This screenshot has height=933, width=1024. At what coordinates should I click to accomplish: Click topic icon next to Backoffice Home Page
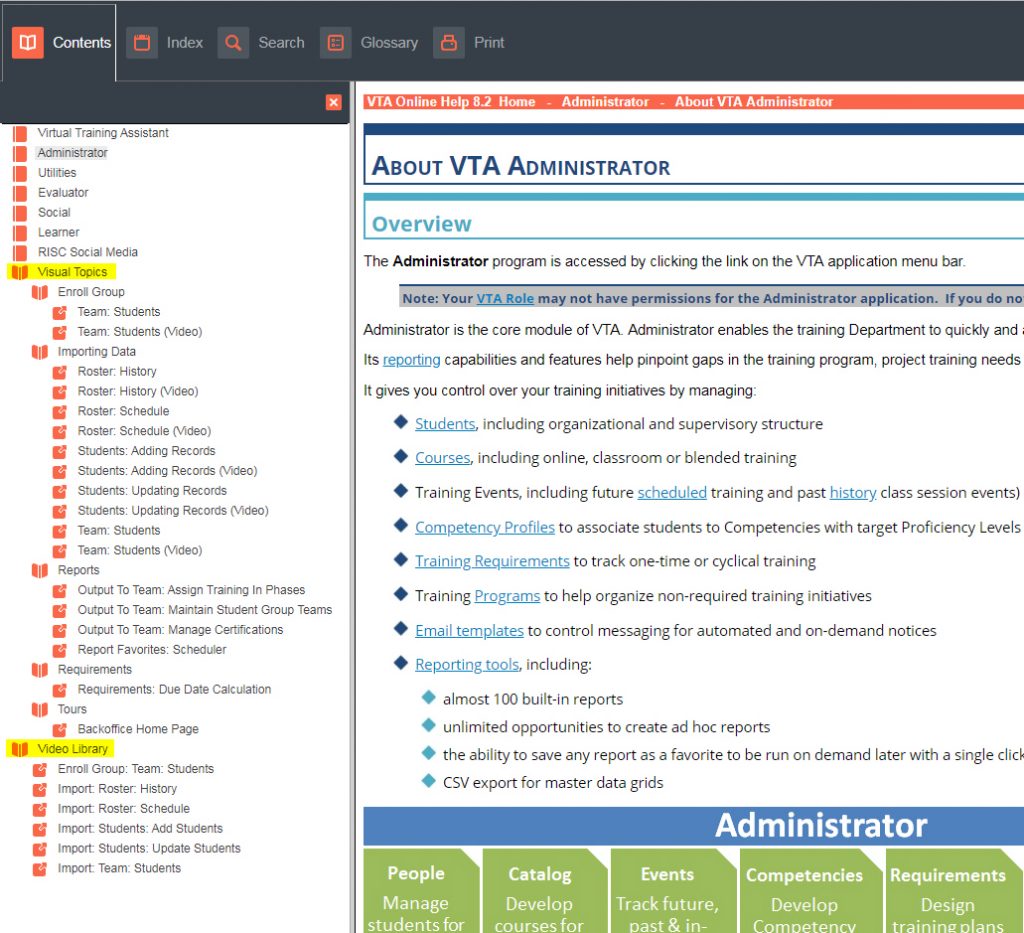[x=60, y=729]
